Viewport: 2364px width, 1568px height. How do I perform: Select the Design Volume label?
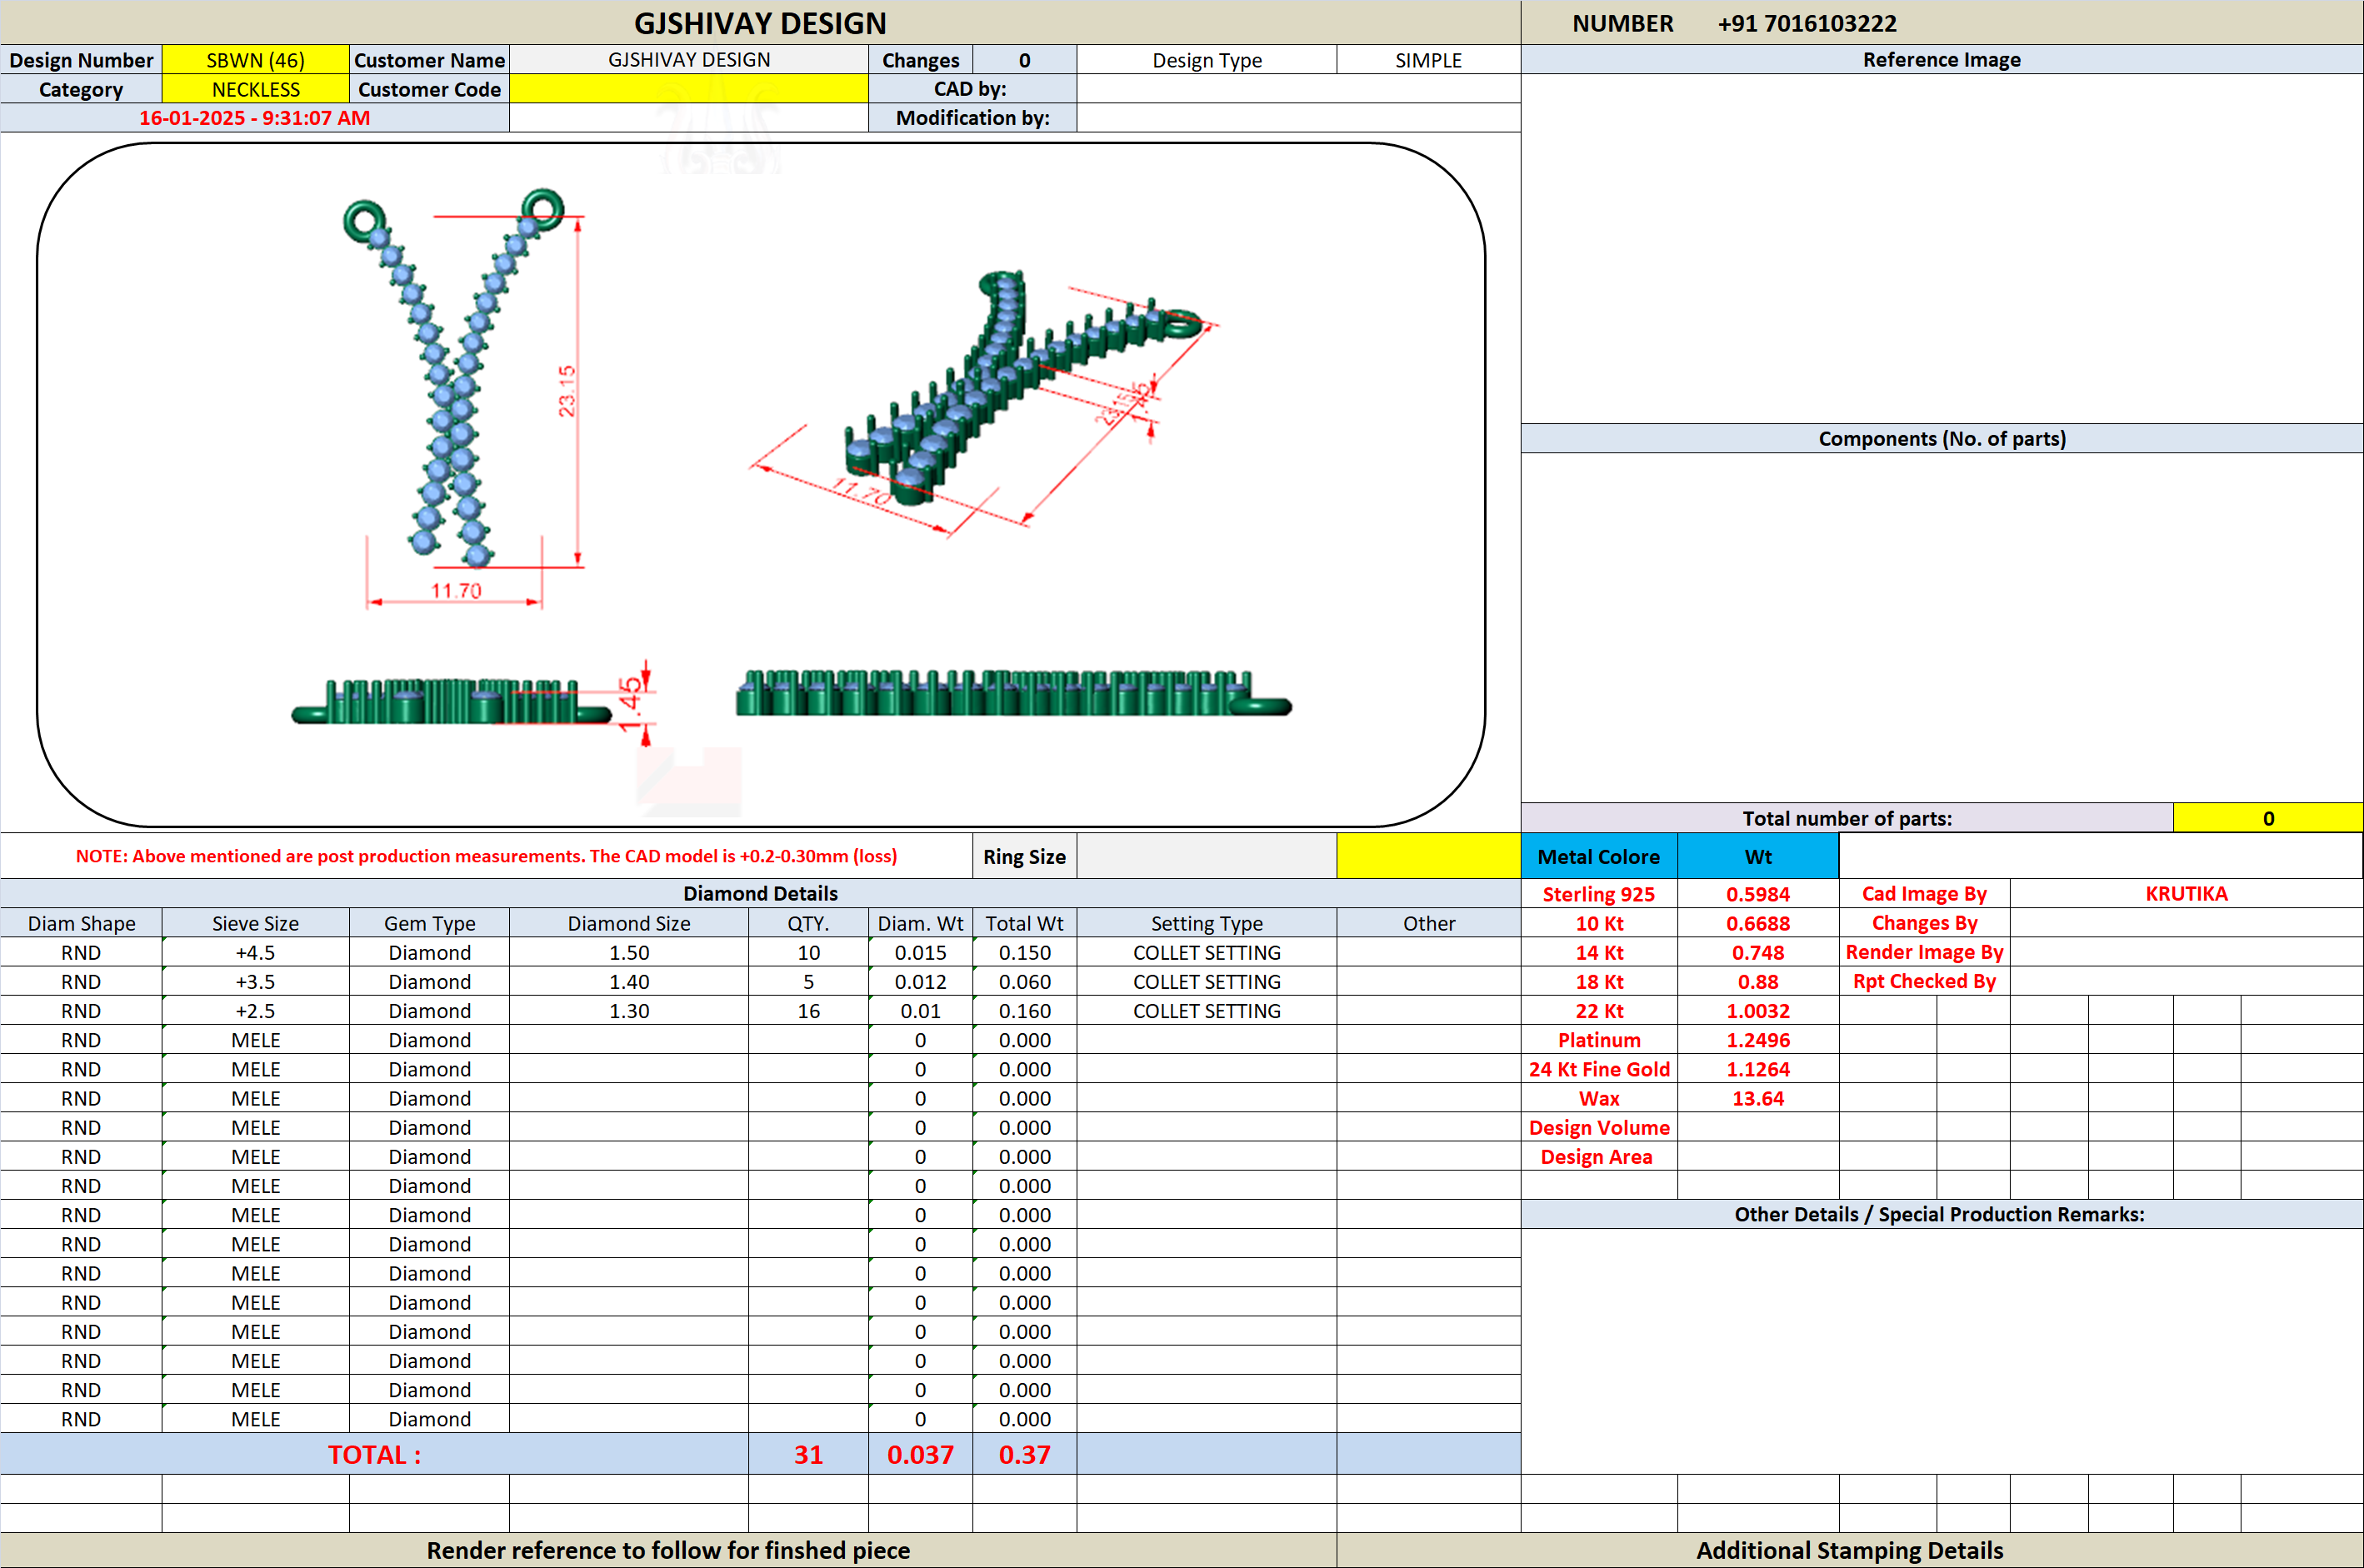(1599, 1127)
